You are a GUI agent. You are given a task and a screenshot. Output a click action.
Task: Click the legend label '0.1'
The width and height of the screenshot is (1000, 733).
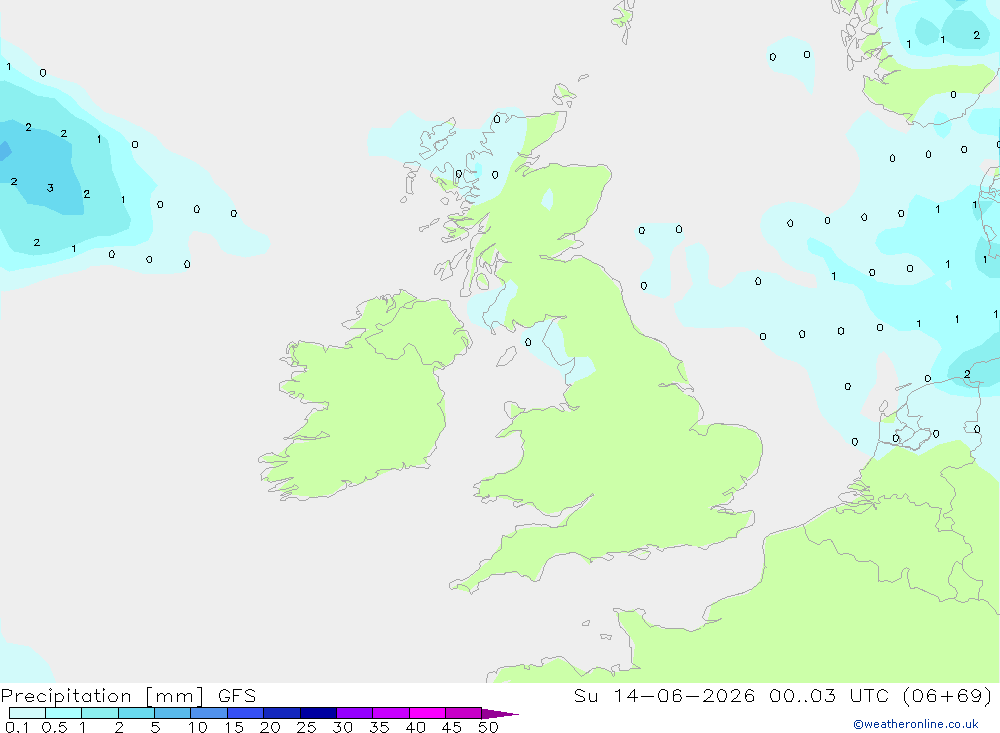[17, 727]
